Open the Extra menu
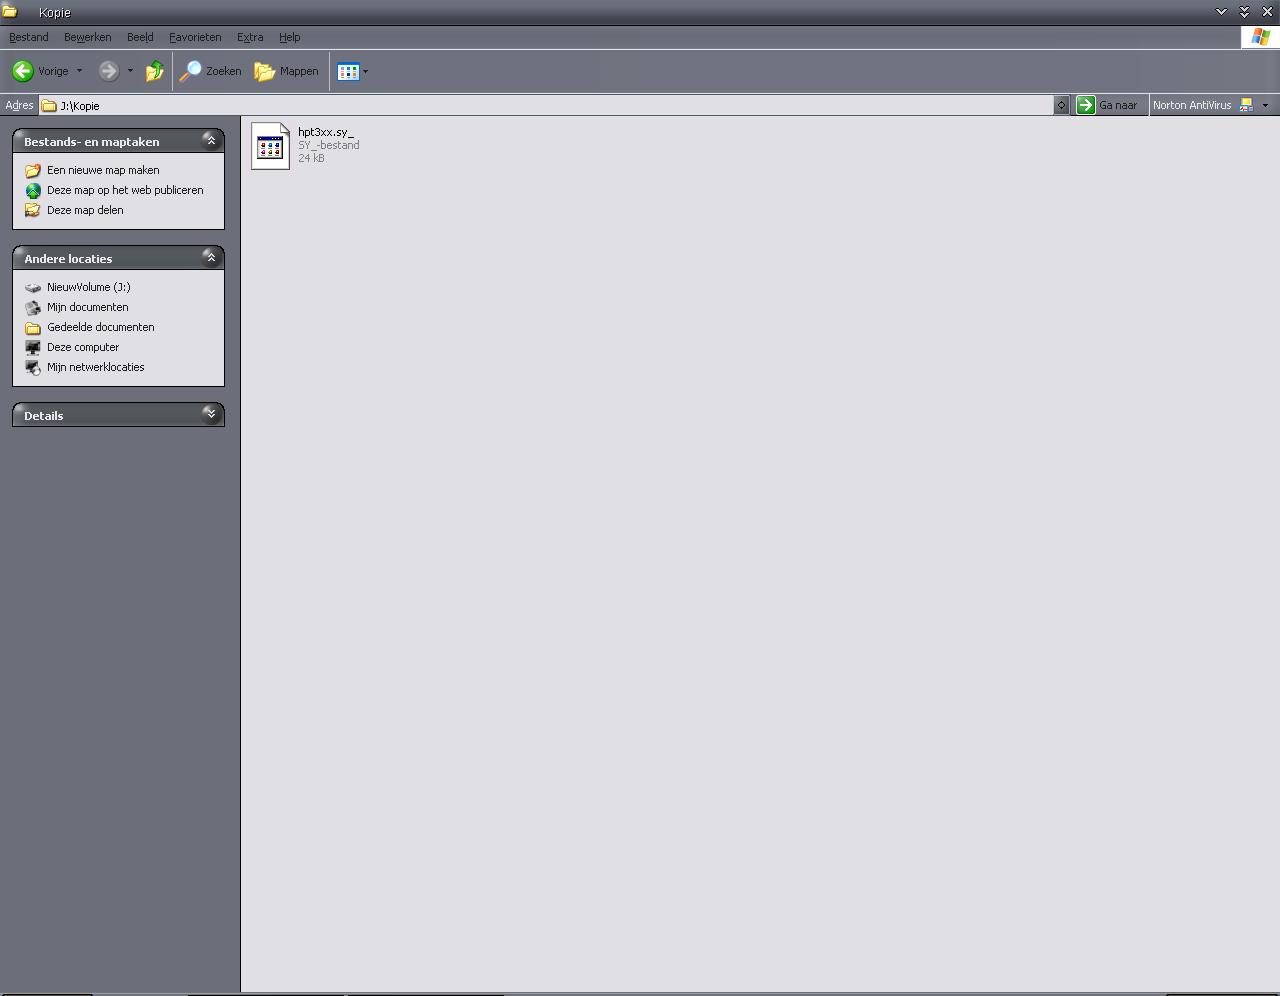 [x=250, y=37]
